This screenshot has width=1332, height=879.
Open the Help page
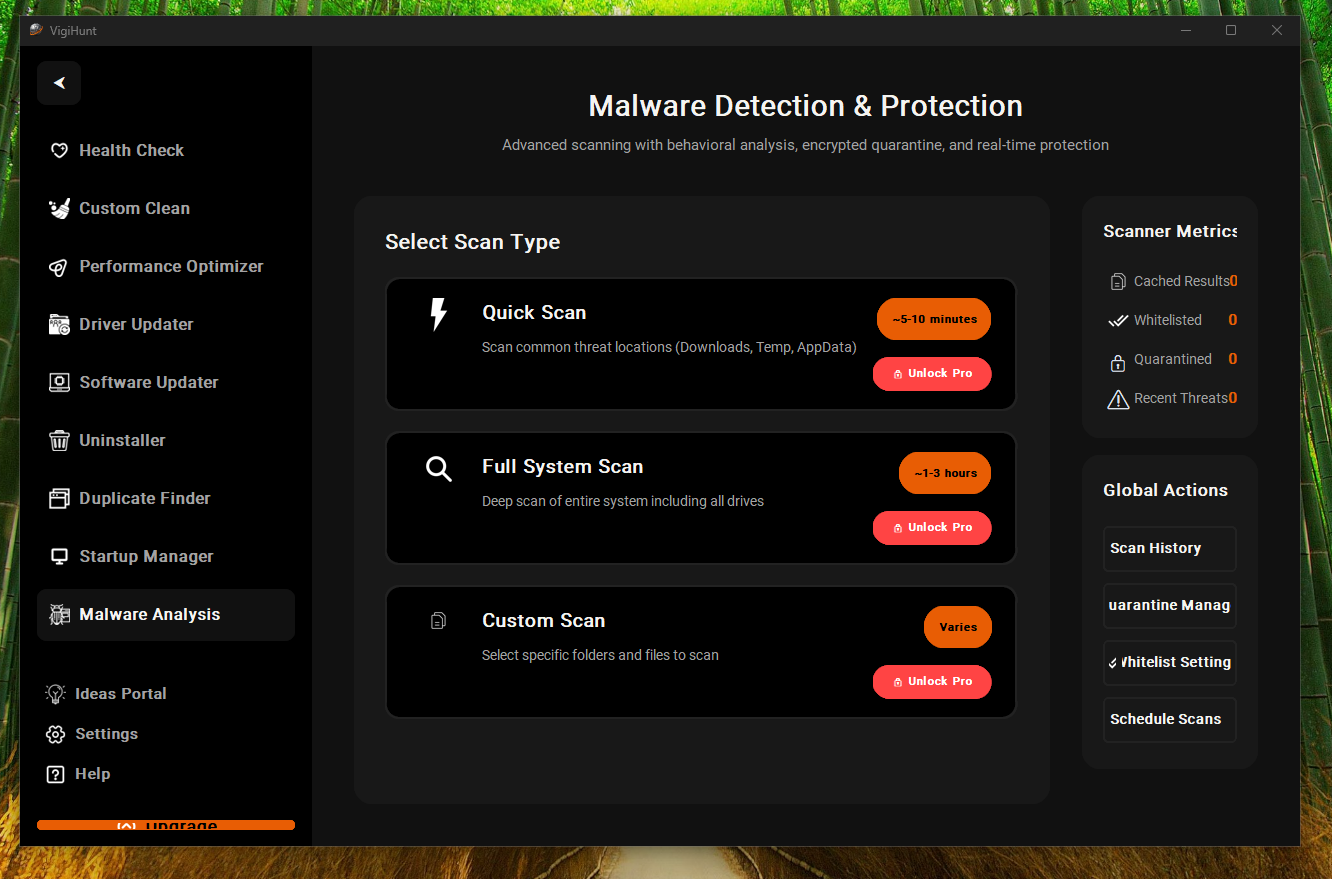pos(78,774)
